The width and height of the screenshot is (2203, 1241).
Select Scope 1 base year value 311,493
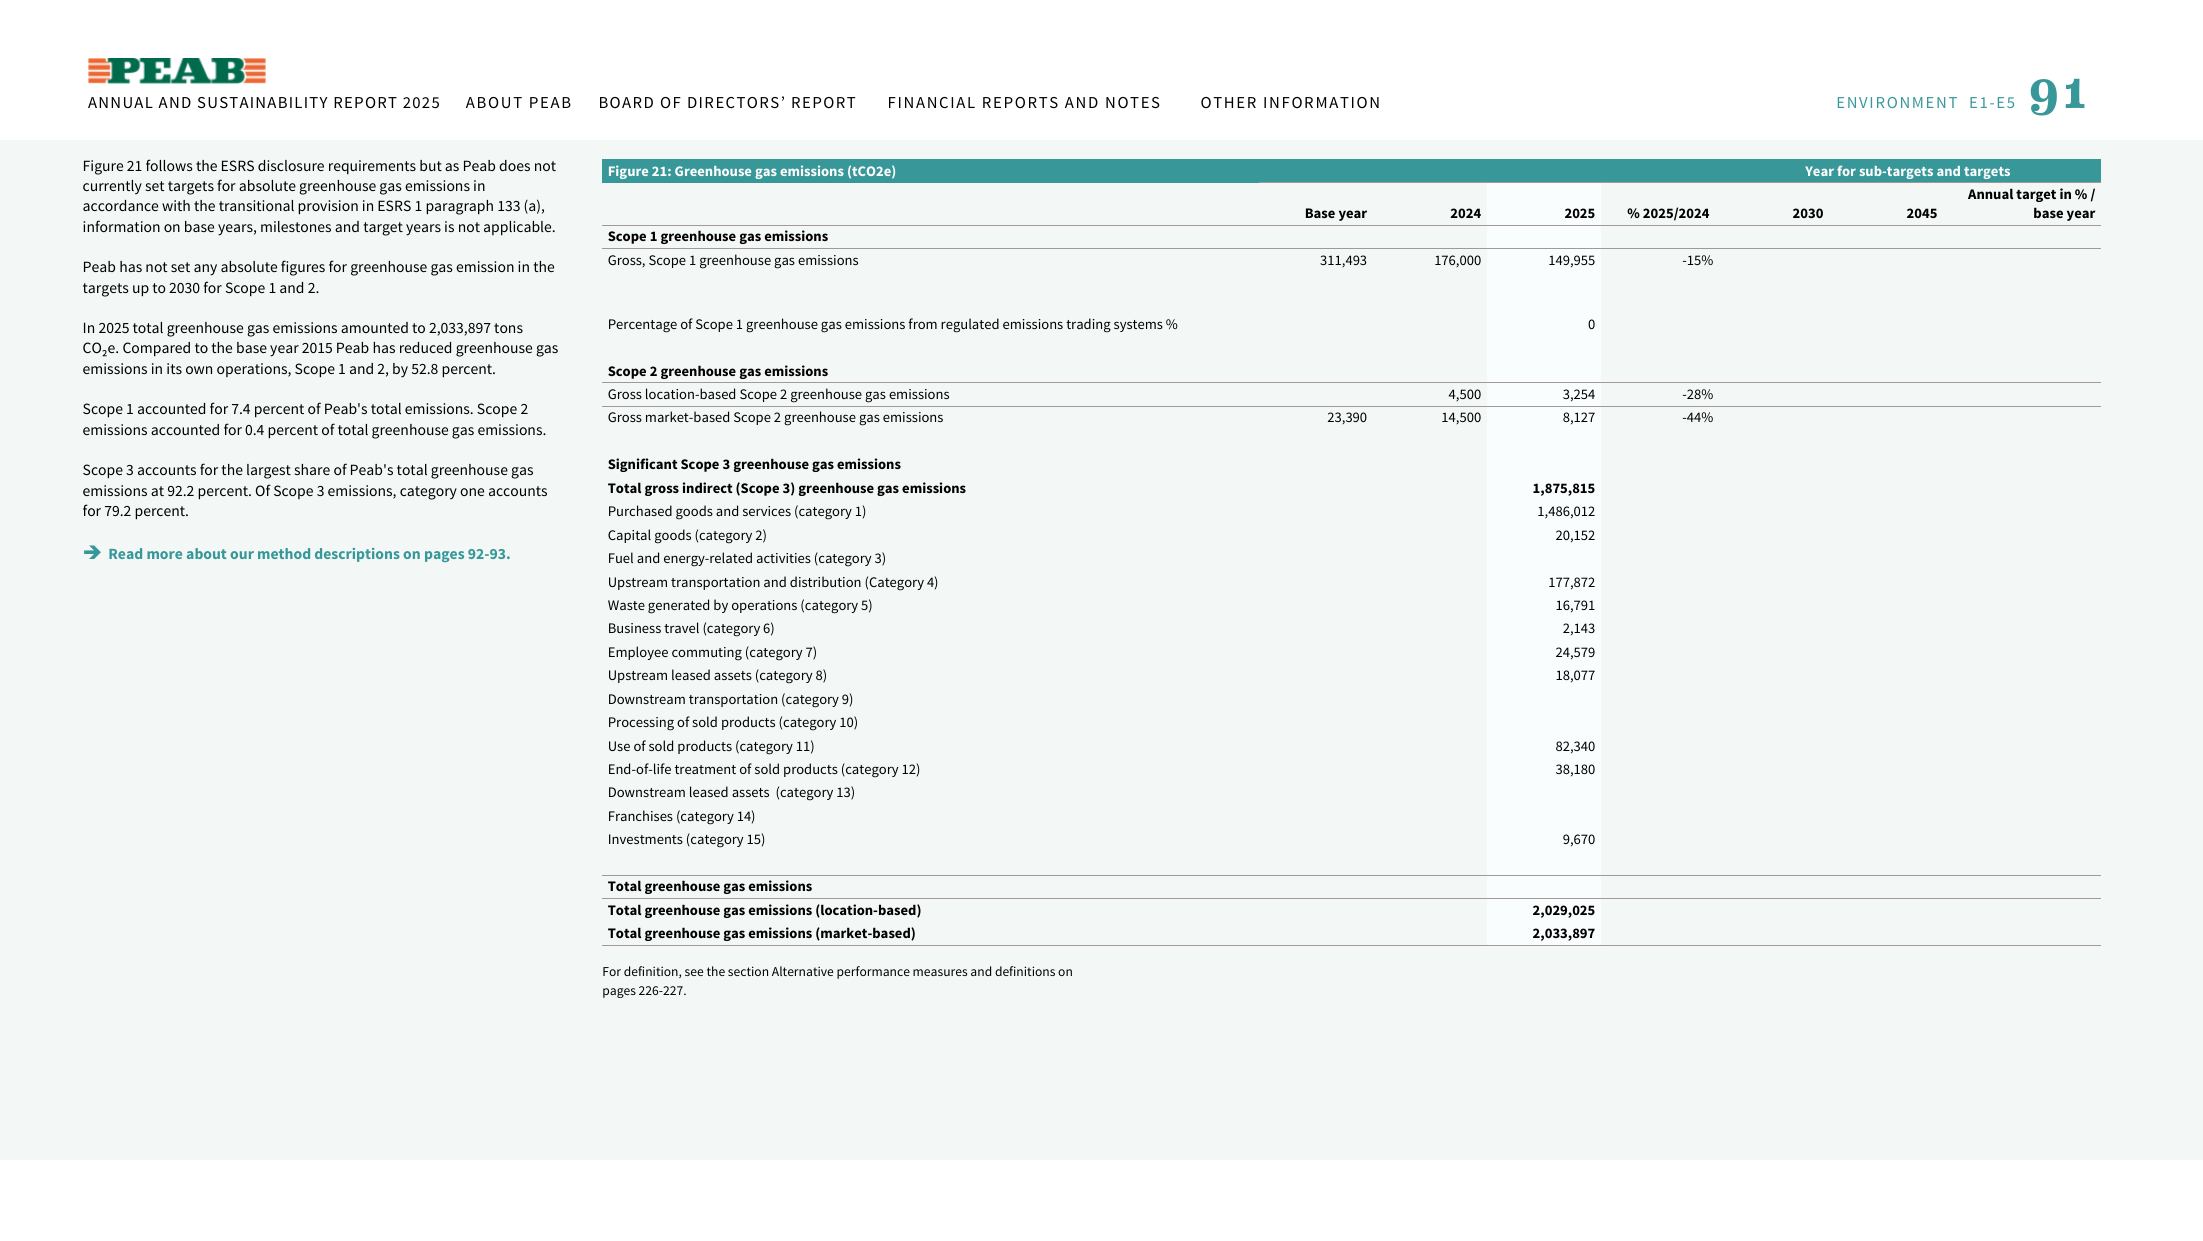tap(1343, 260)
